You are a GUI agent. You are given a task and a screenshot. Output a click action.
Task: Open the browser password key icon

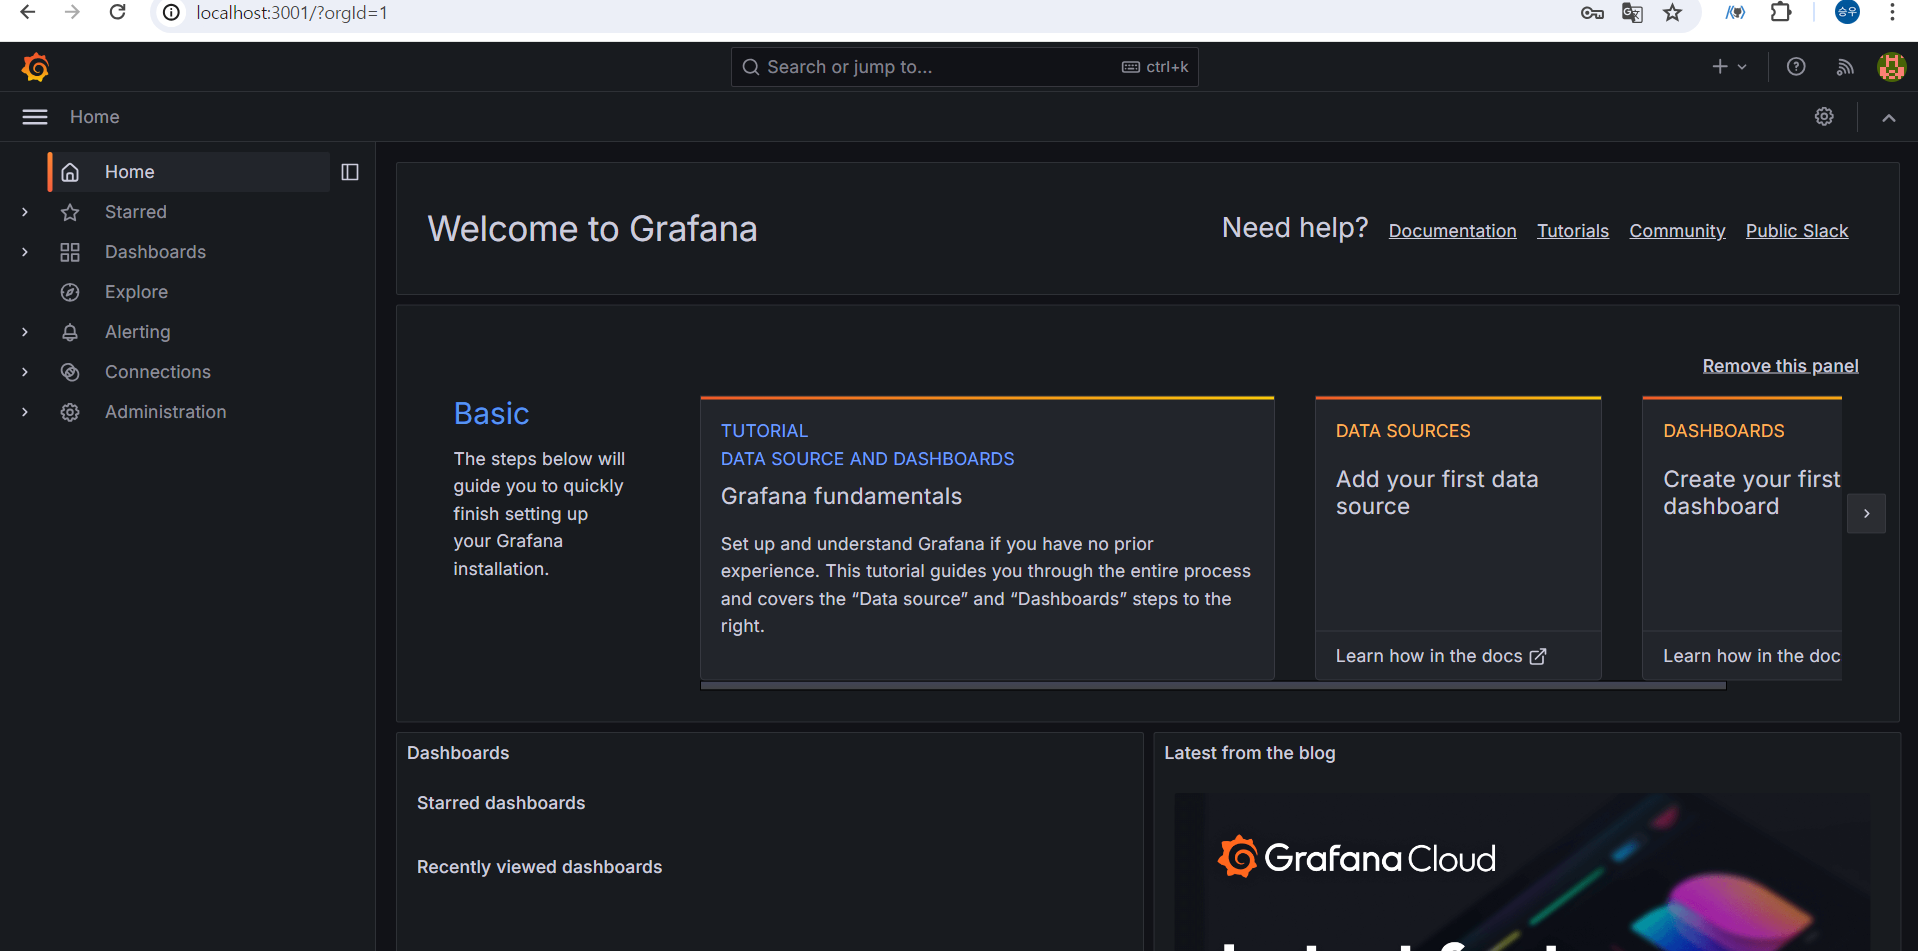1592,12
